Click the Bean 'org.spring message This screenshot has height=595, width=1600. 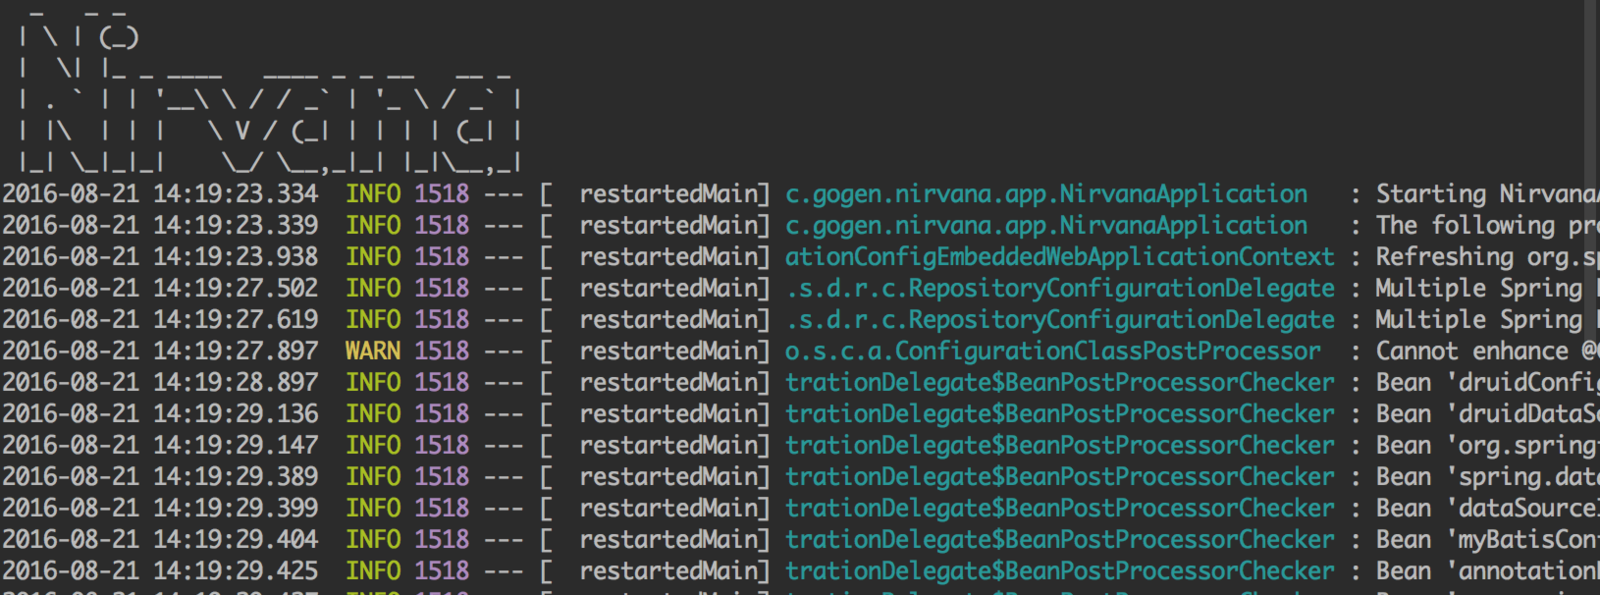click(1487, 445)
